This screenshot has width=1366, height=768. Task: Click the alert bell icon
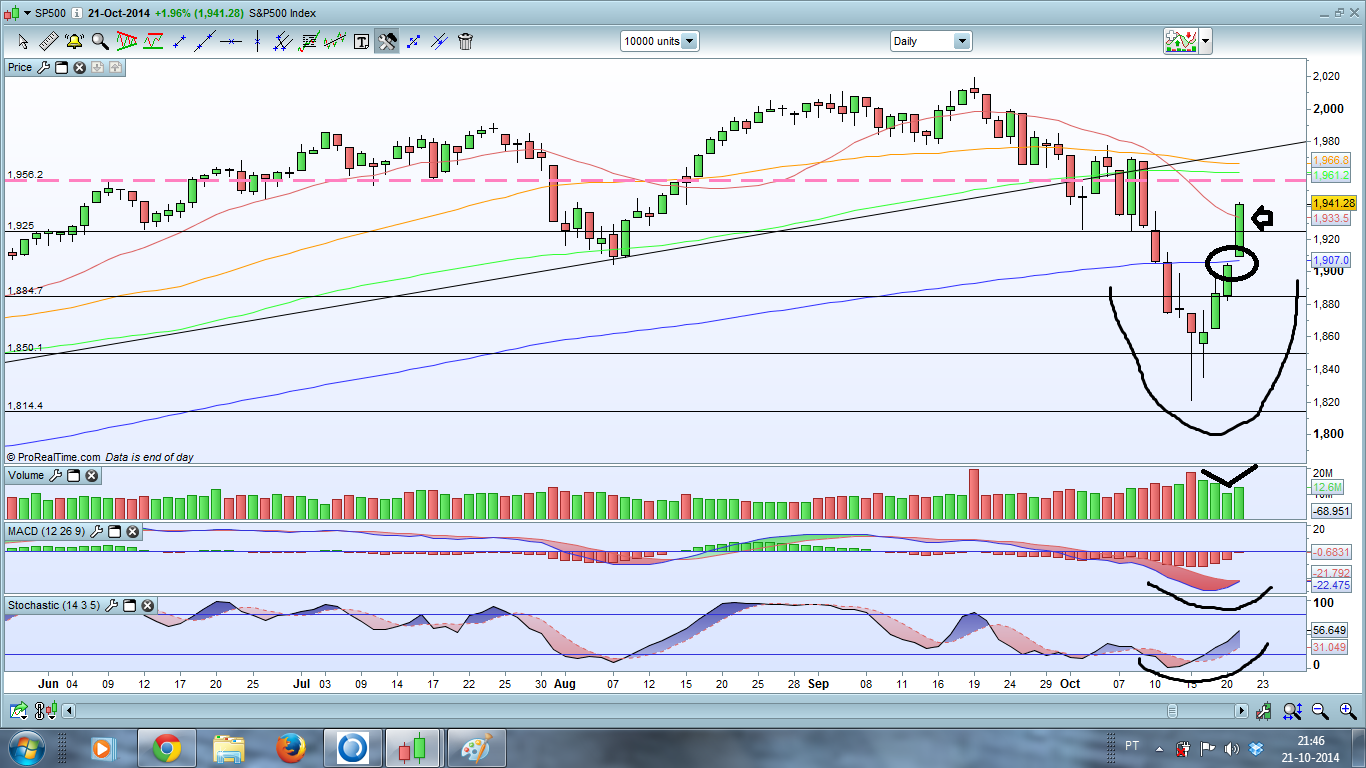pos(74,41)
